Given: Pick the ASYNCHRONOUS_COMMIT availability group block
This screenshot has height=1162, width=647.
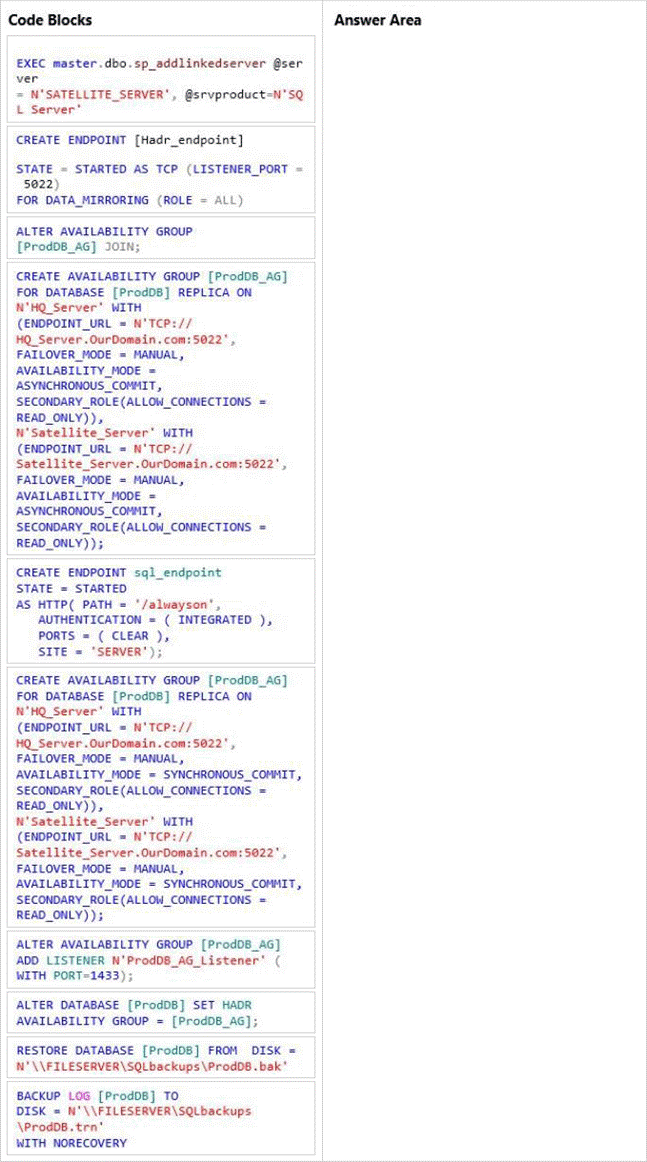Looking at the screenshot, I should coord(161,409).
